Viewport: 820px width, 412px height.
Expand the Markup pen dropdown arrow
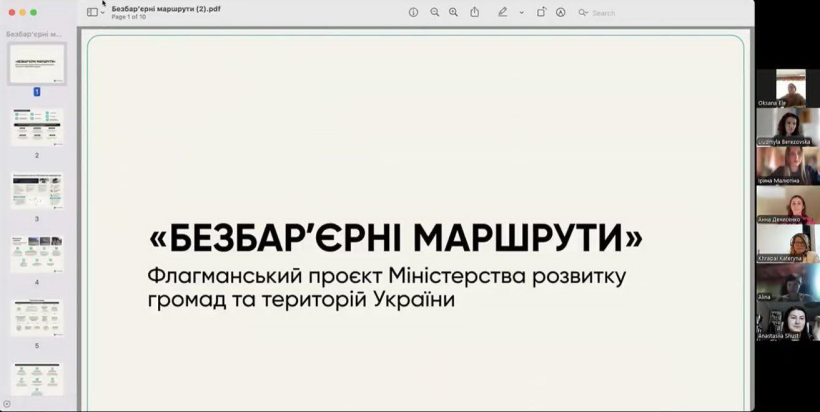[x=521, y=13]
